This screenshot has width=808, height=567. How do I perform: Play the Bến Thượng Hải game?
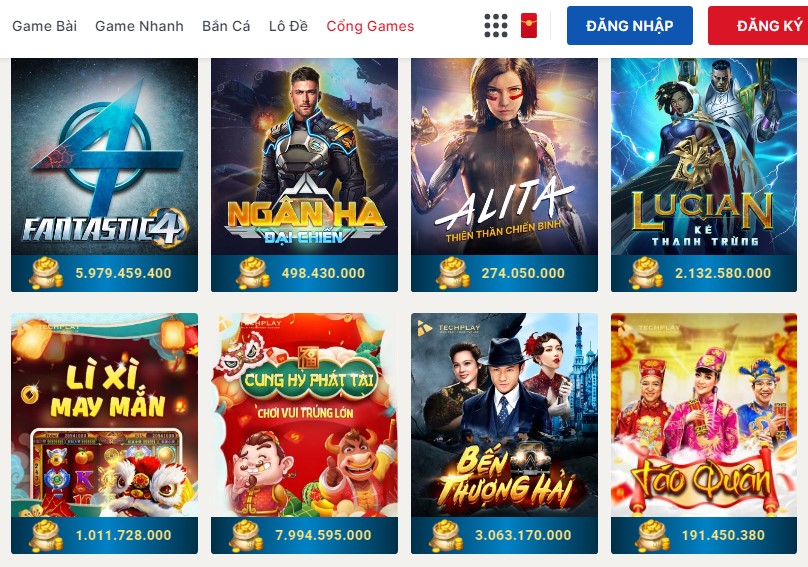pos(504,415)
